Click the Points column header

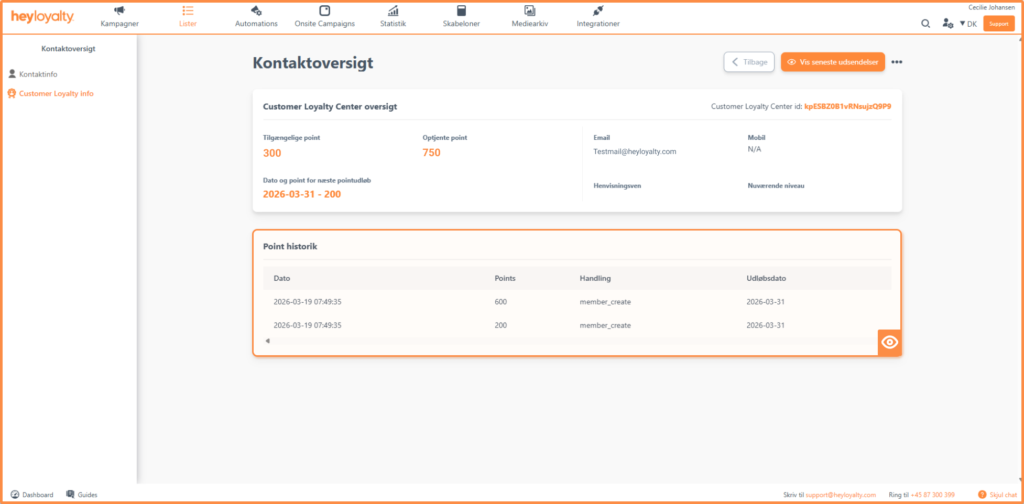[x=505, y=278]
